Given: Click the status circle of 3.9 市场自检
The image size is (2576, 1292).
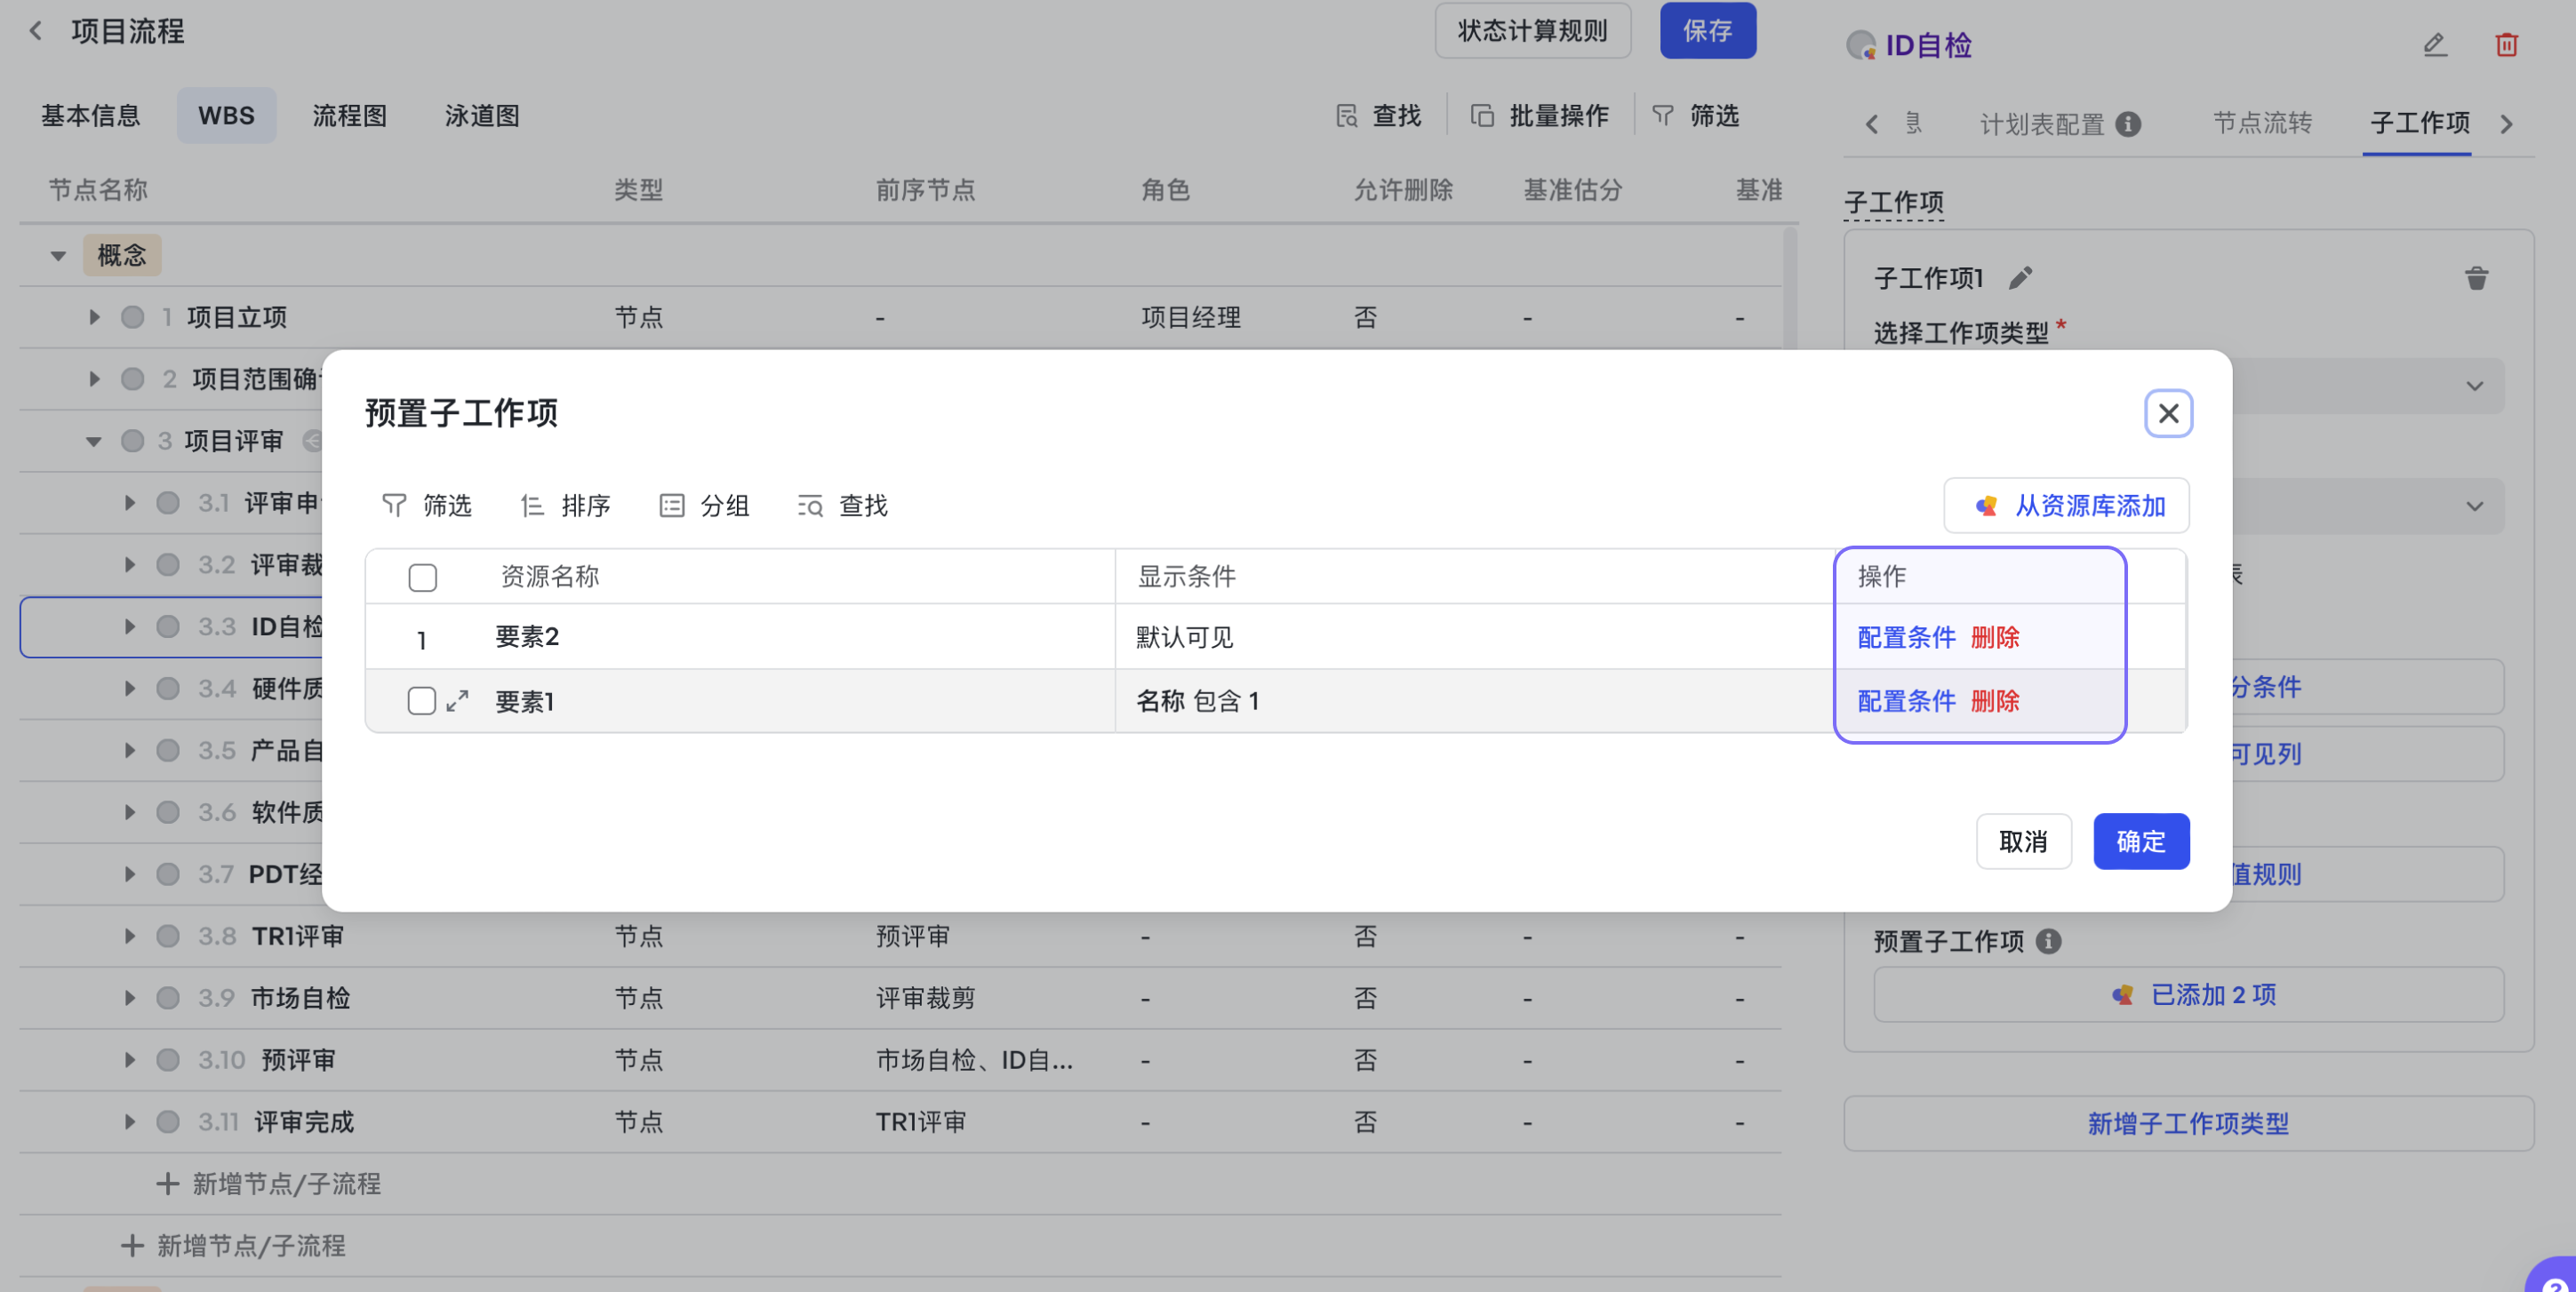Looking at the screenshot, I should click(x=168, y=998).
